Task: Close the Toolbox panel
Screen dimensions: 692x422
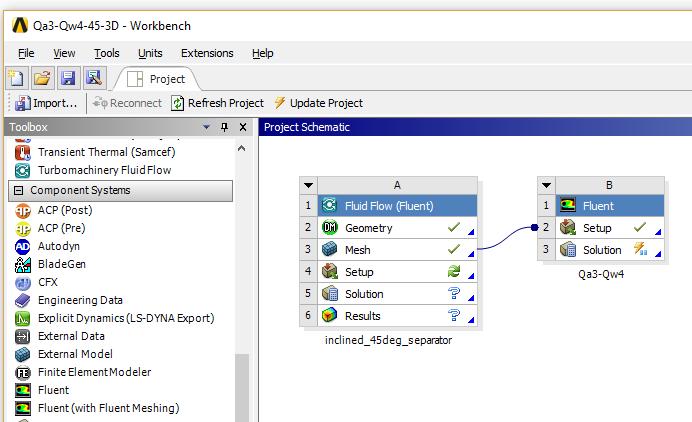Action: pos(243,127)
